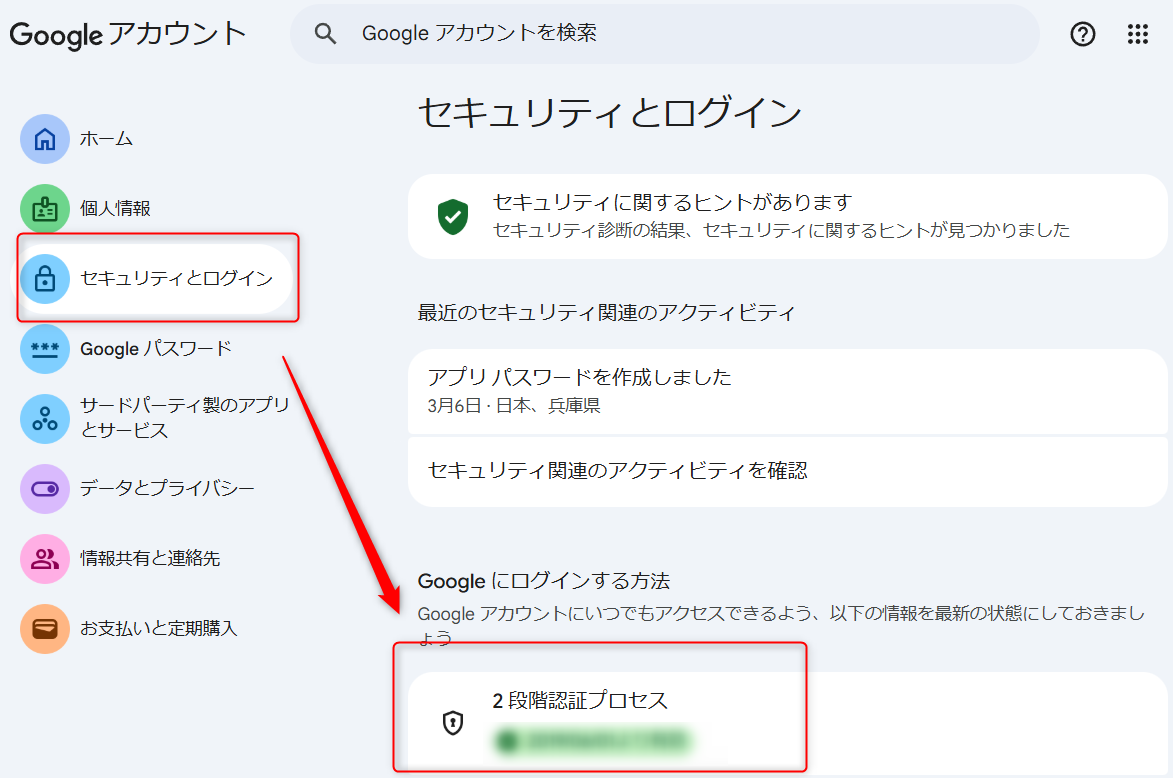This screenshot has width=1173, height=778.
Task: Click the green security shield icon
Action: point(453,216)
